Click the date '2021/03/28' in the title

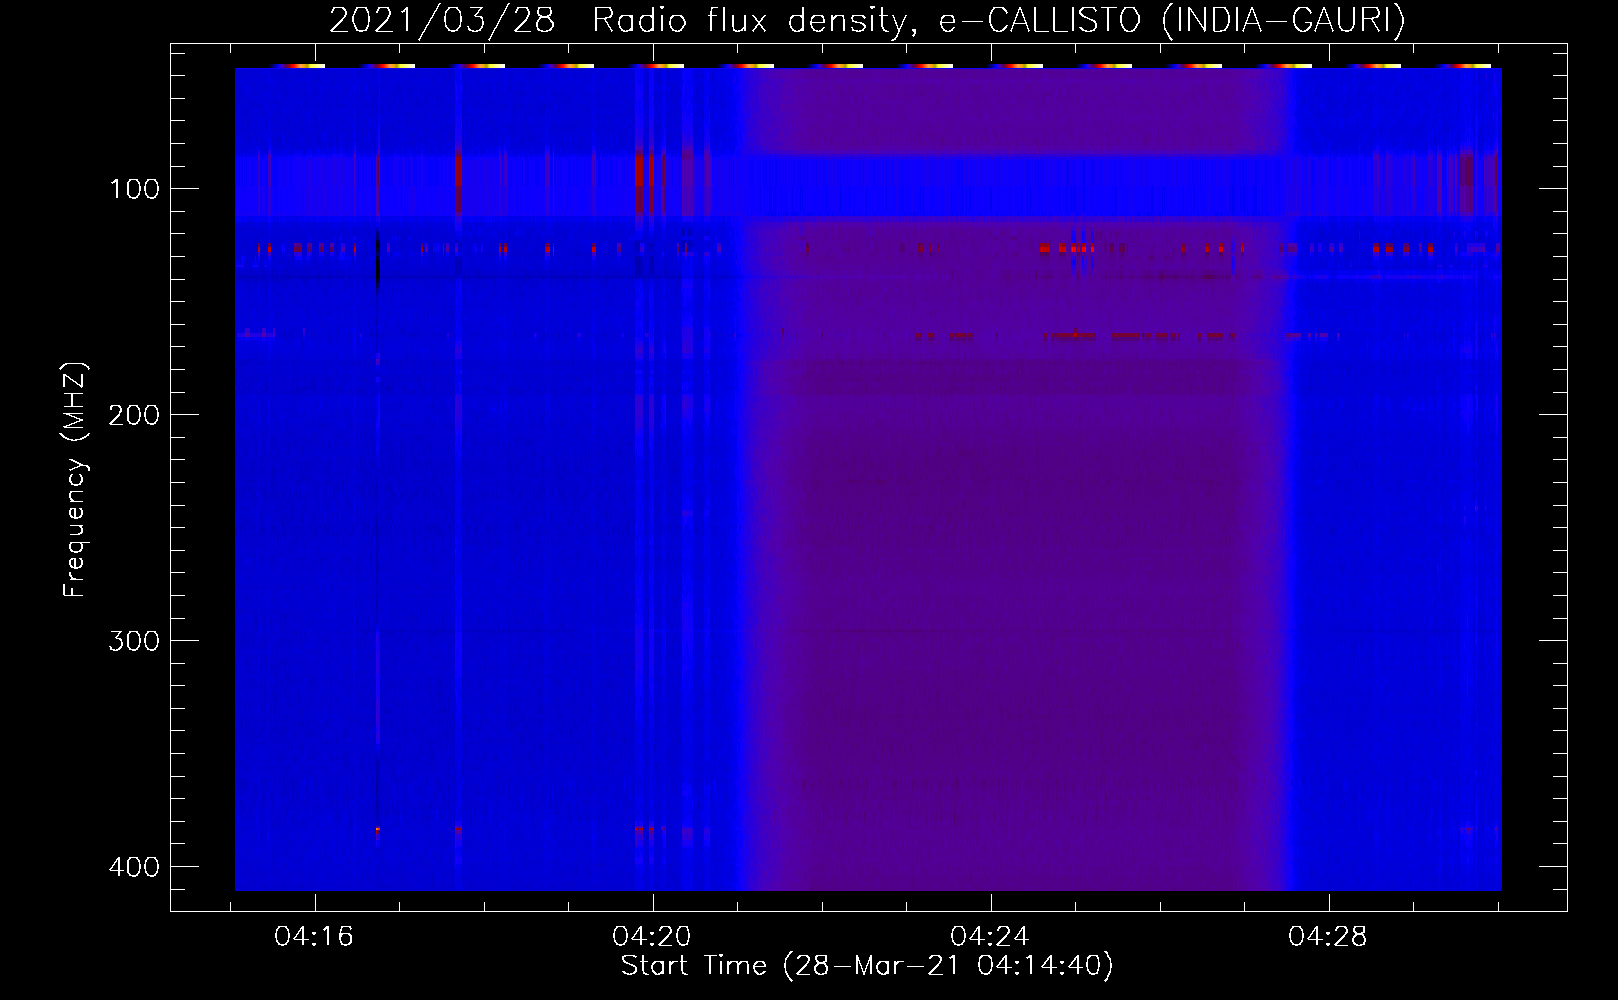click(441, 21)
